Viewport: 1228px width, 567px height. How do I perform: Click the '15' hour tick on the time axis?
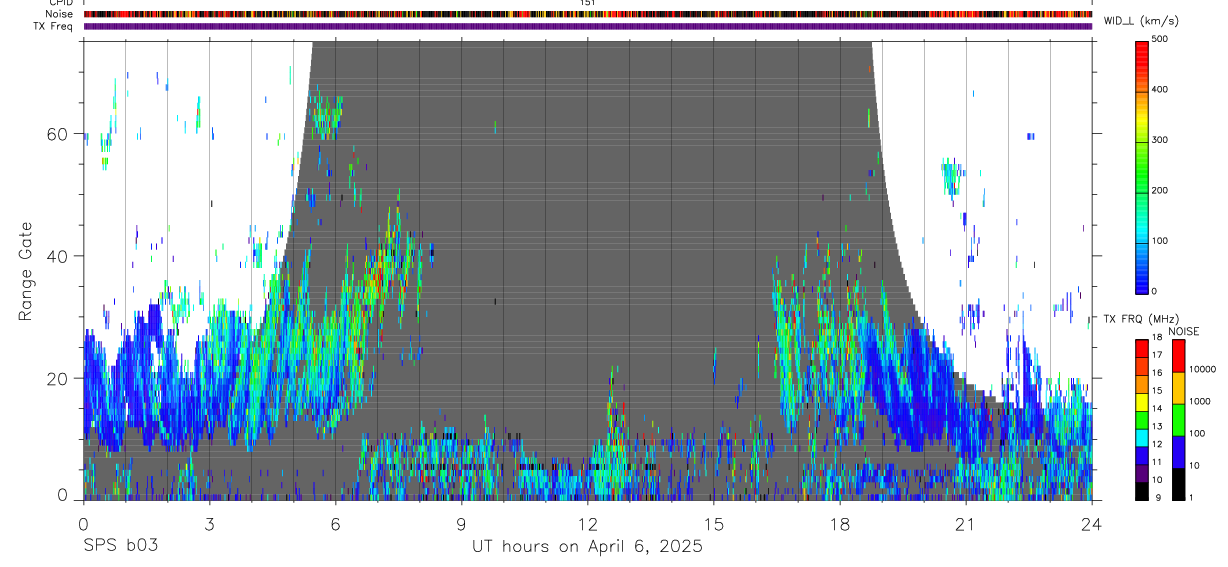click(713, 524)
